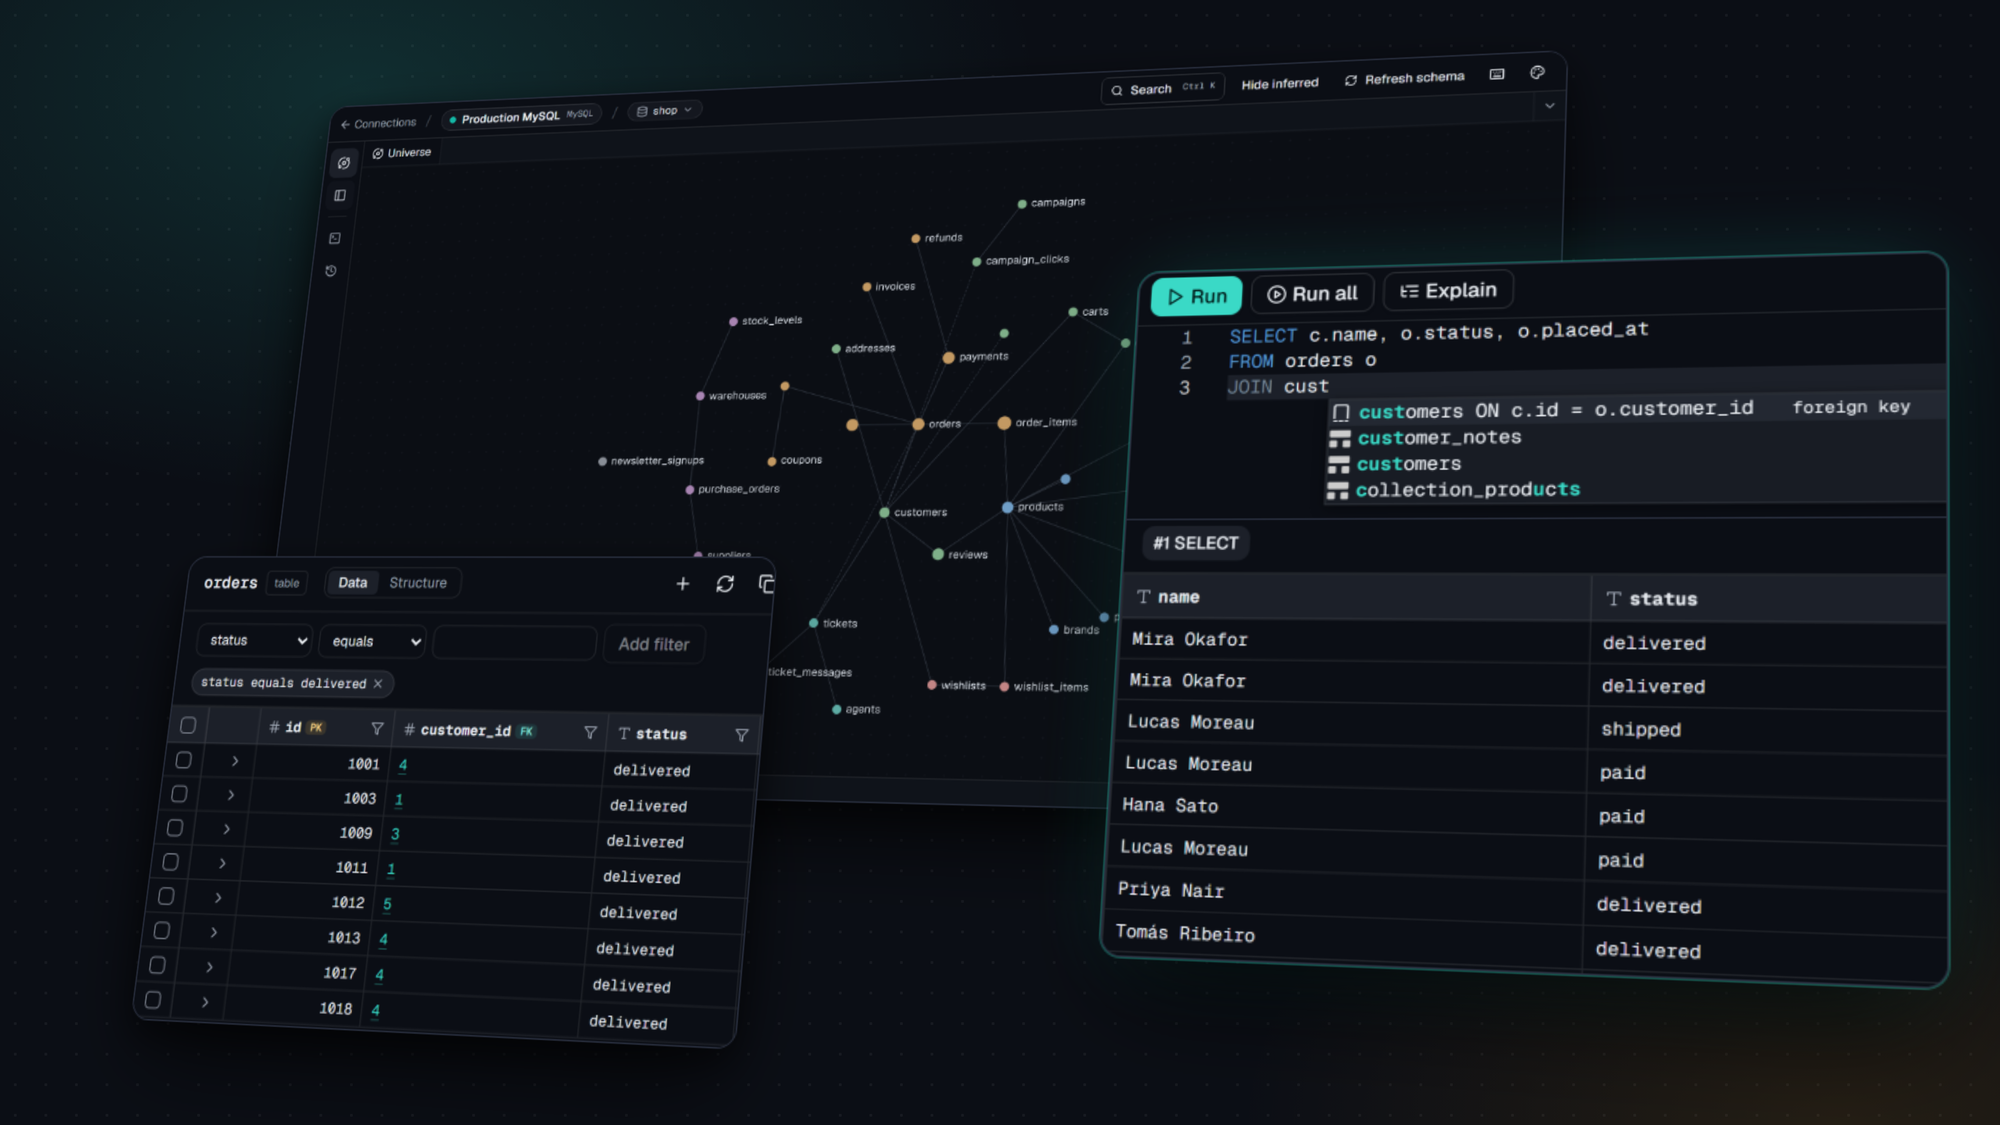Check the row checkbox for order 1003
The image size is (2000, 1125).
coord(179,794)
